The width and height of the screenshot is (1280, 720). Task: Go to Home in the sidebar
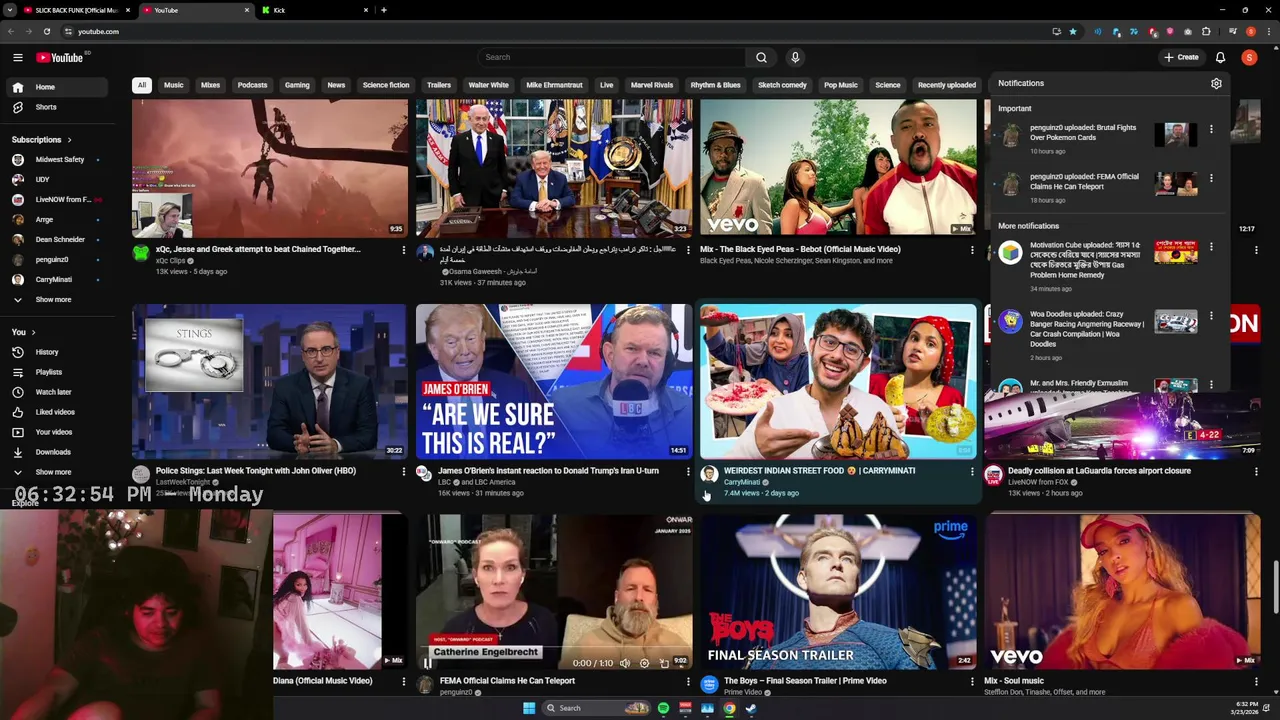(58, 87)
